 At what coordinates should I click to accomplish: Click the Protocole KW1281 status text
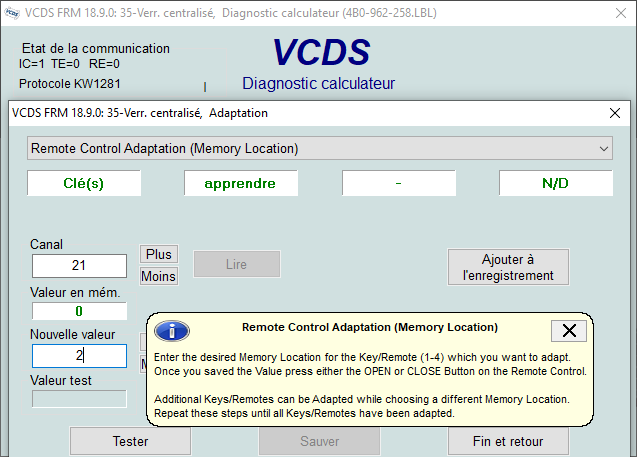[70, 84]
